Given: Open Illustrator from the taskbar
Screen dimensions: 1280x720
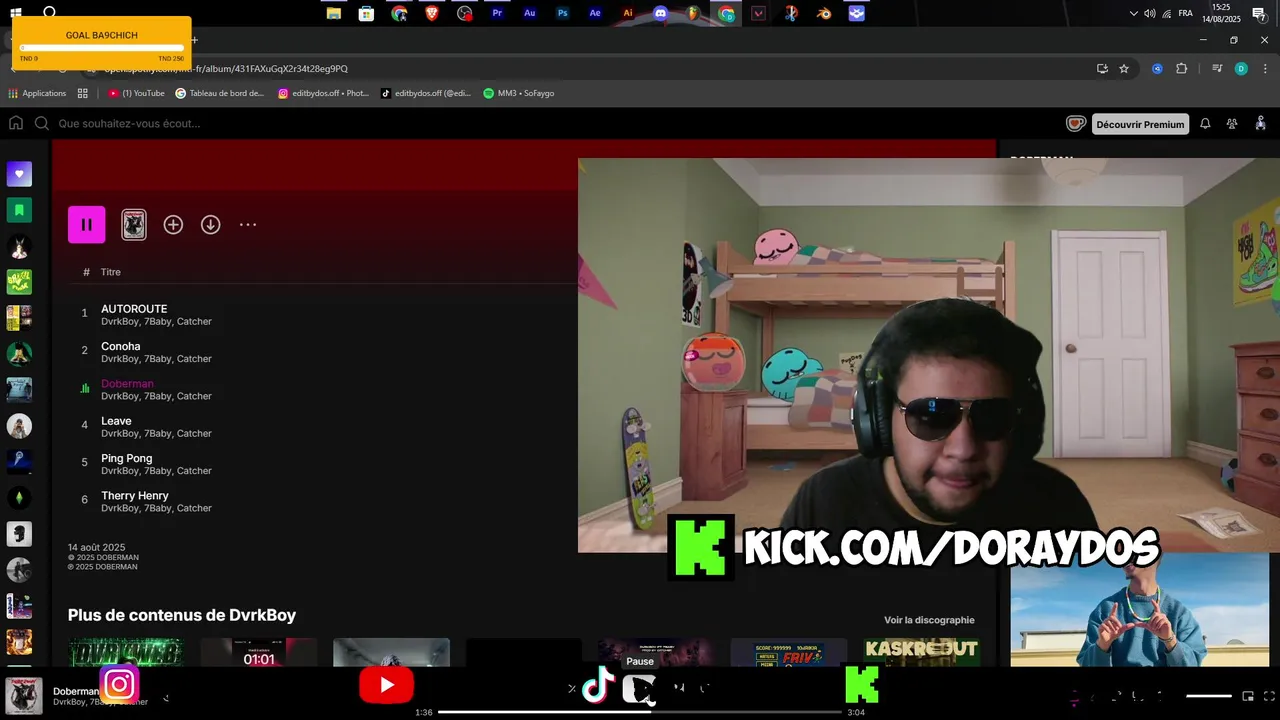Looking at the screenshot, I should 628,13.
